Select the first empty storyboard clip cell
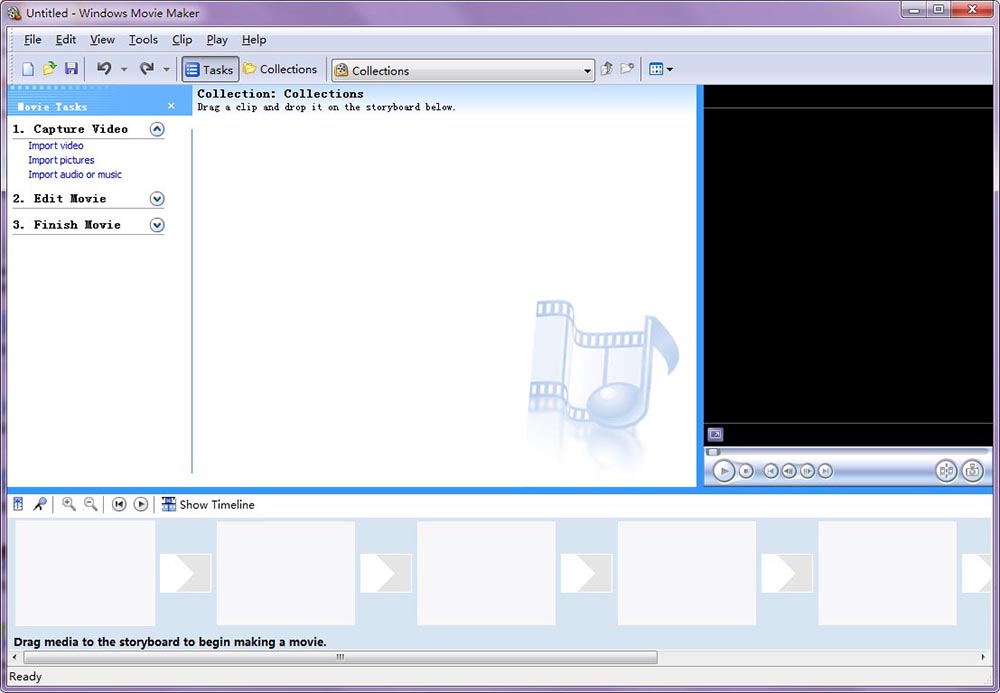The height and width of the screenshot is (693, 1000). click(85, 573)
